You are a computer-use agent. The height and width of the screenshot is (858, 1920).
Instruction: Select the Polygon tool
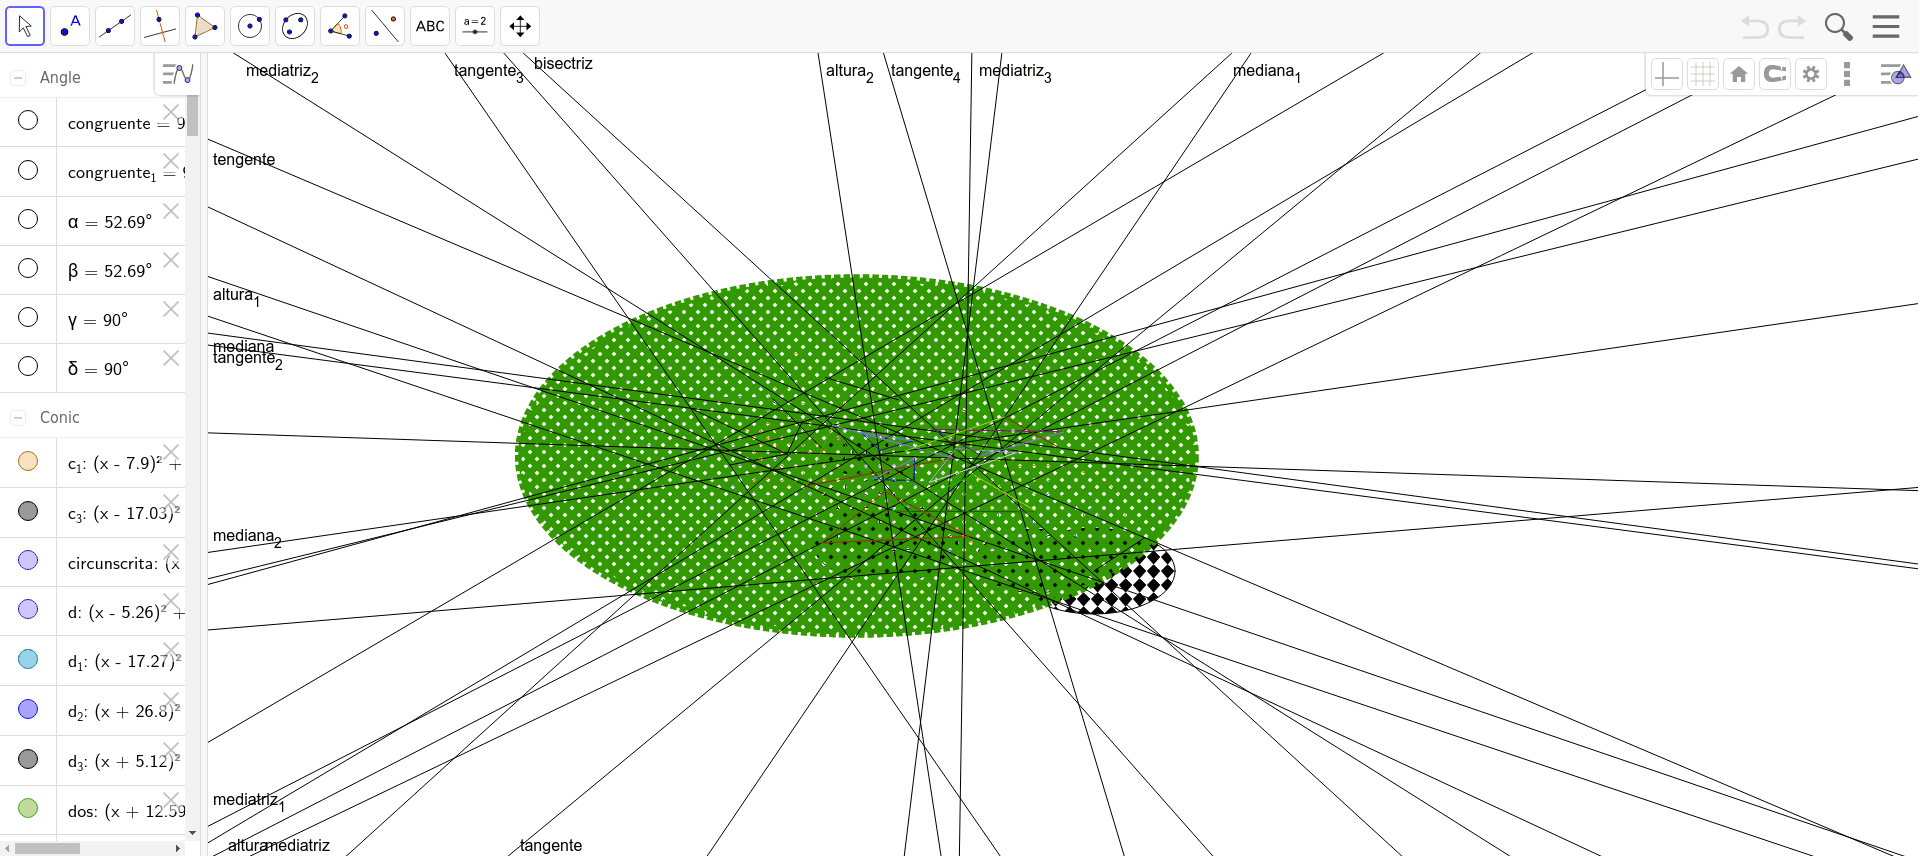click(205, 26)
